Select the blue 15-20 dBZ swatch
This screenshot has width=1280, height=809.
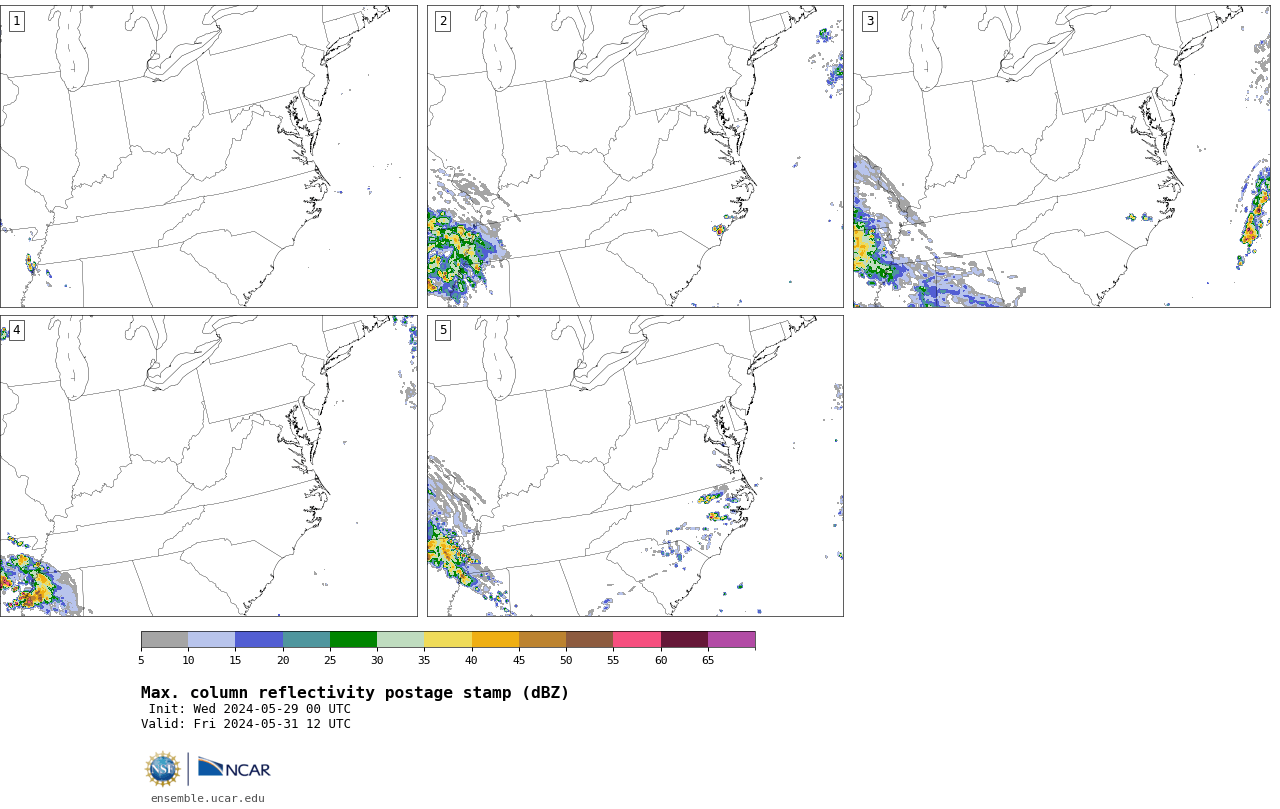(x=259, y=640)
